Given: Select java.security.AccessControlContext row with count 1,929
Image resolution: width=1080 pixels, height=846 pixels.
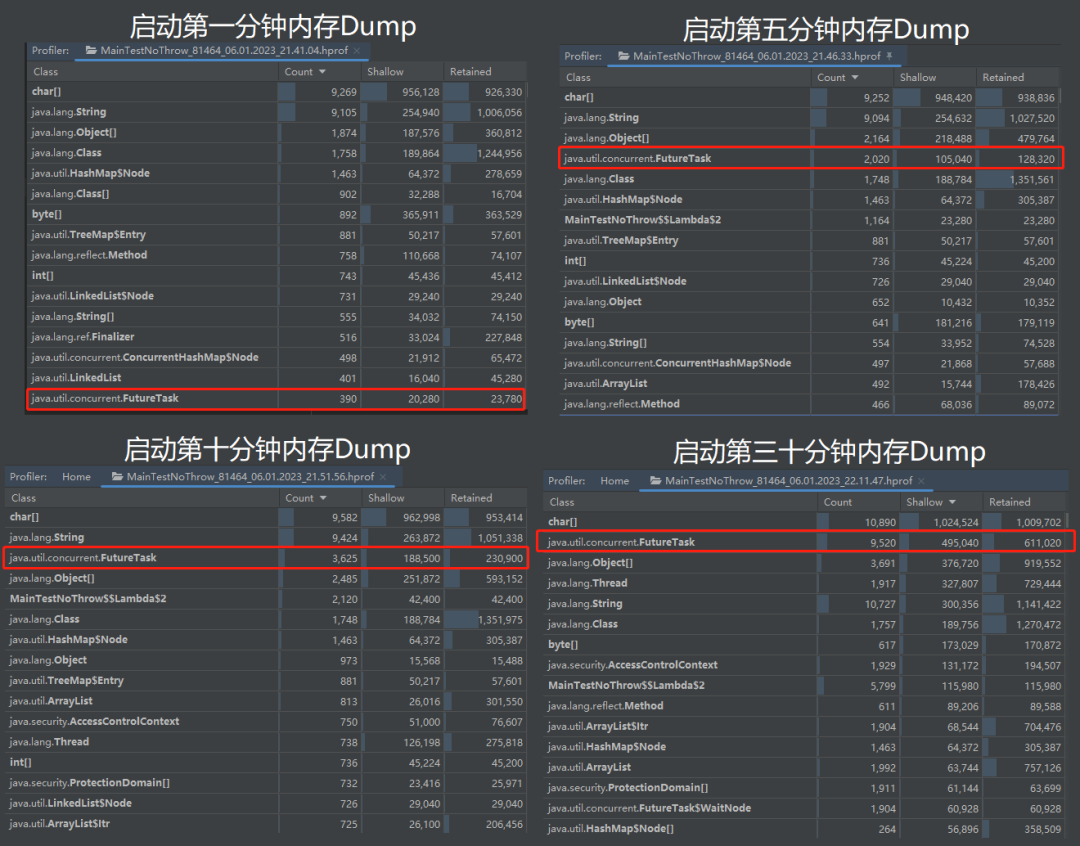Looking at the screenshot, I should click(806, 666).
